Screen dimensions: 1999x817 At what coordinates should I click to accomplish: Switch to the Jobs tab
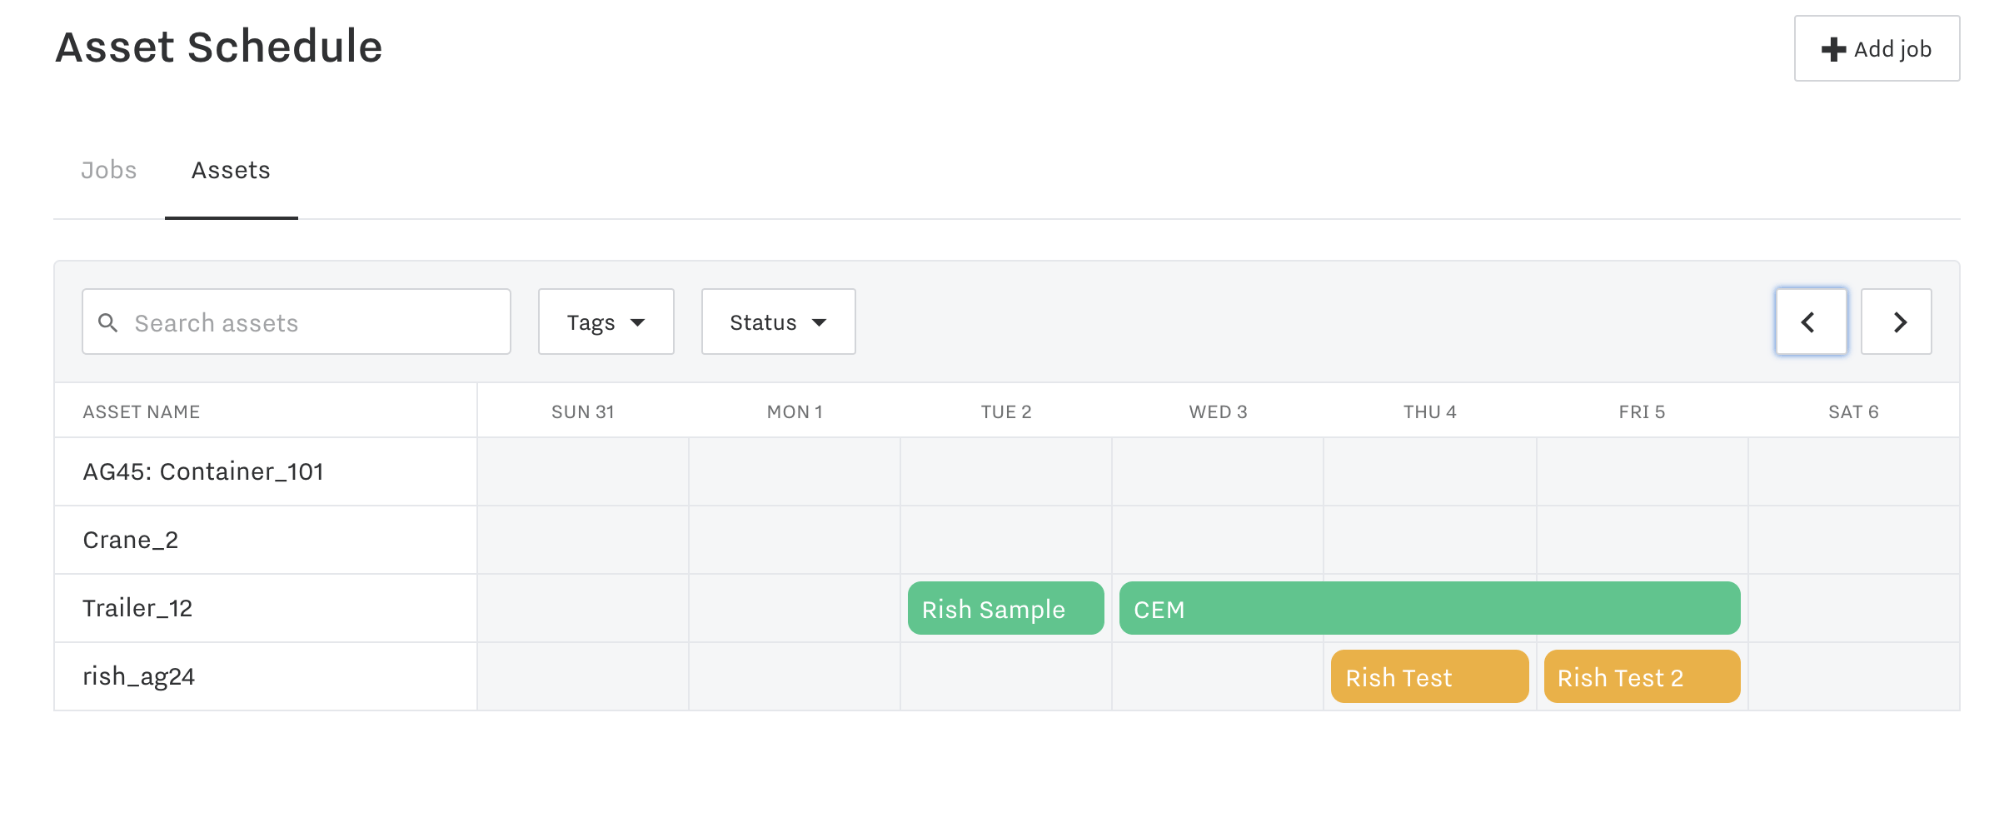click(x=108, y=170)
